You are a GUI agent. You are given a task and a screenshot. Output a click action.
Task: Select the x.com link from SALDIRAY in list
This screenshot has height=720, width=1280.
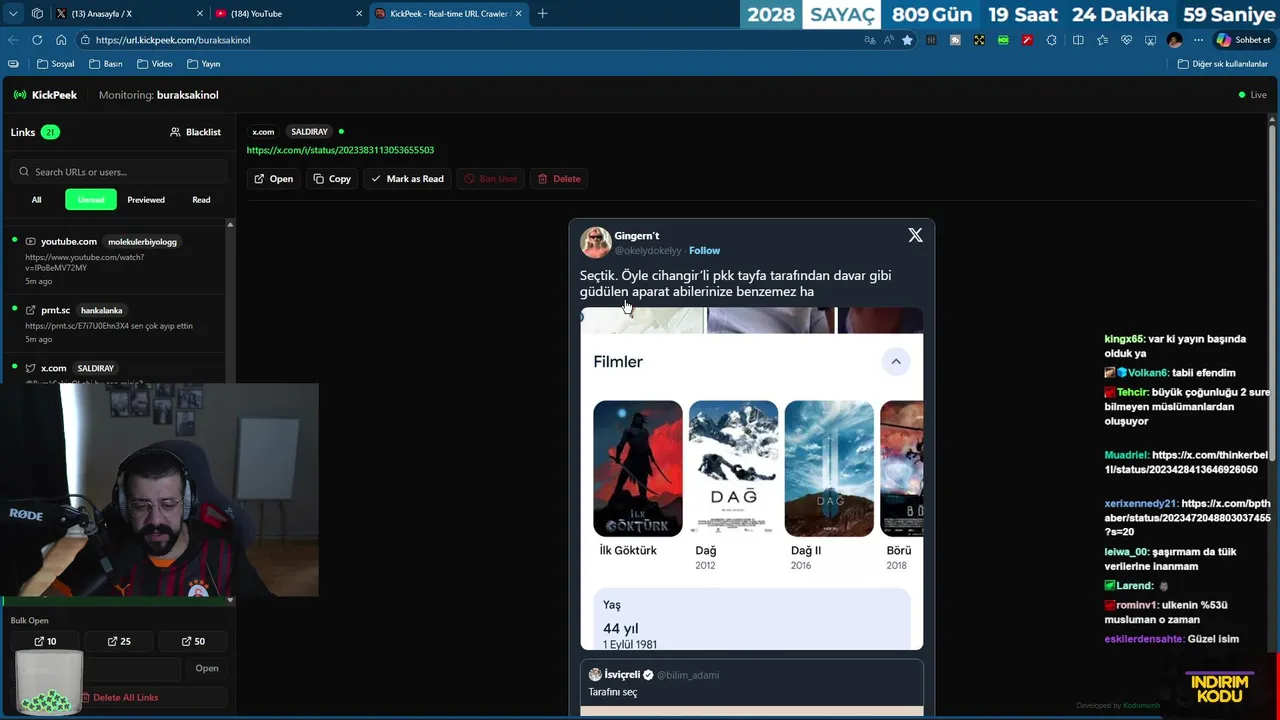click(113, 370)
